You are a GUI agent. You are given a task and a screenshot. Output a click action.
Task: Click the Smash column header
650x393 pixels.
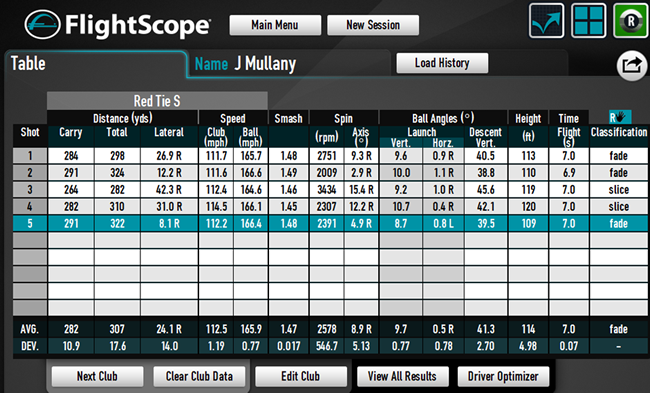[289, 119]
